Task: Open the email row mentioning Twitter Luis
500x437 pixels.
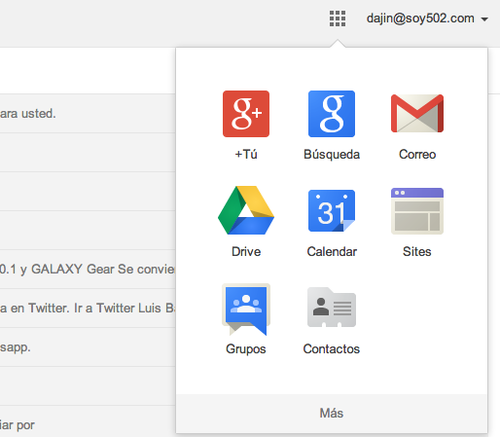Action: (x=88, y=308)
